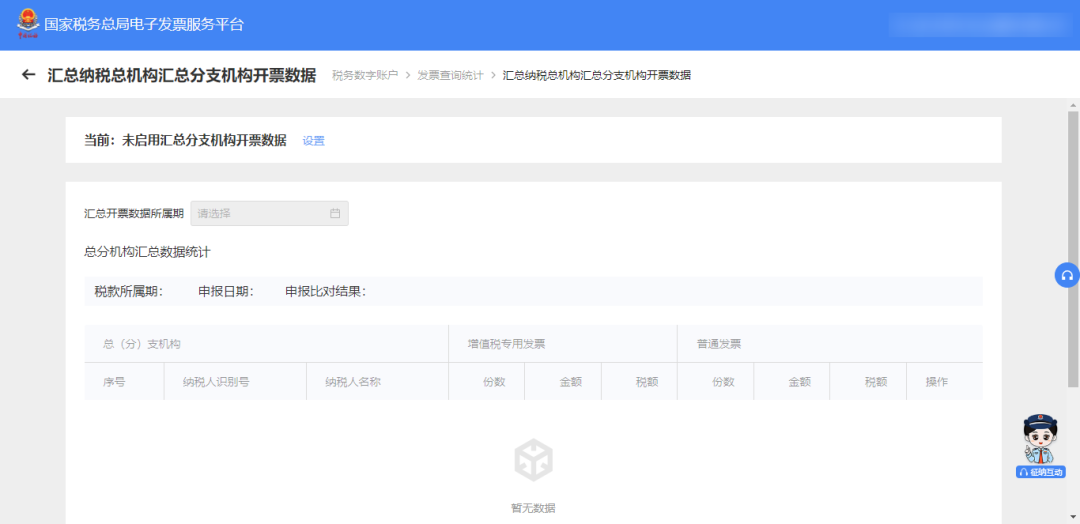Open the 征纳互动 cartoon assistant
Viewport: 1080px width, 524px height.
[1040, 446]
